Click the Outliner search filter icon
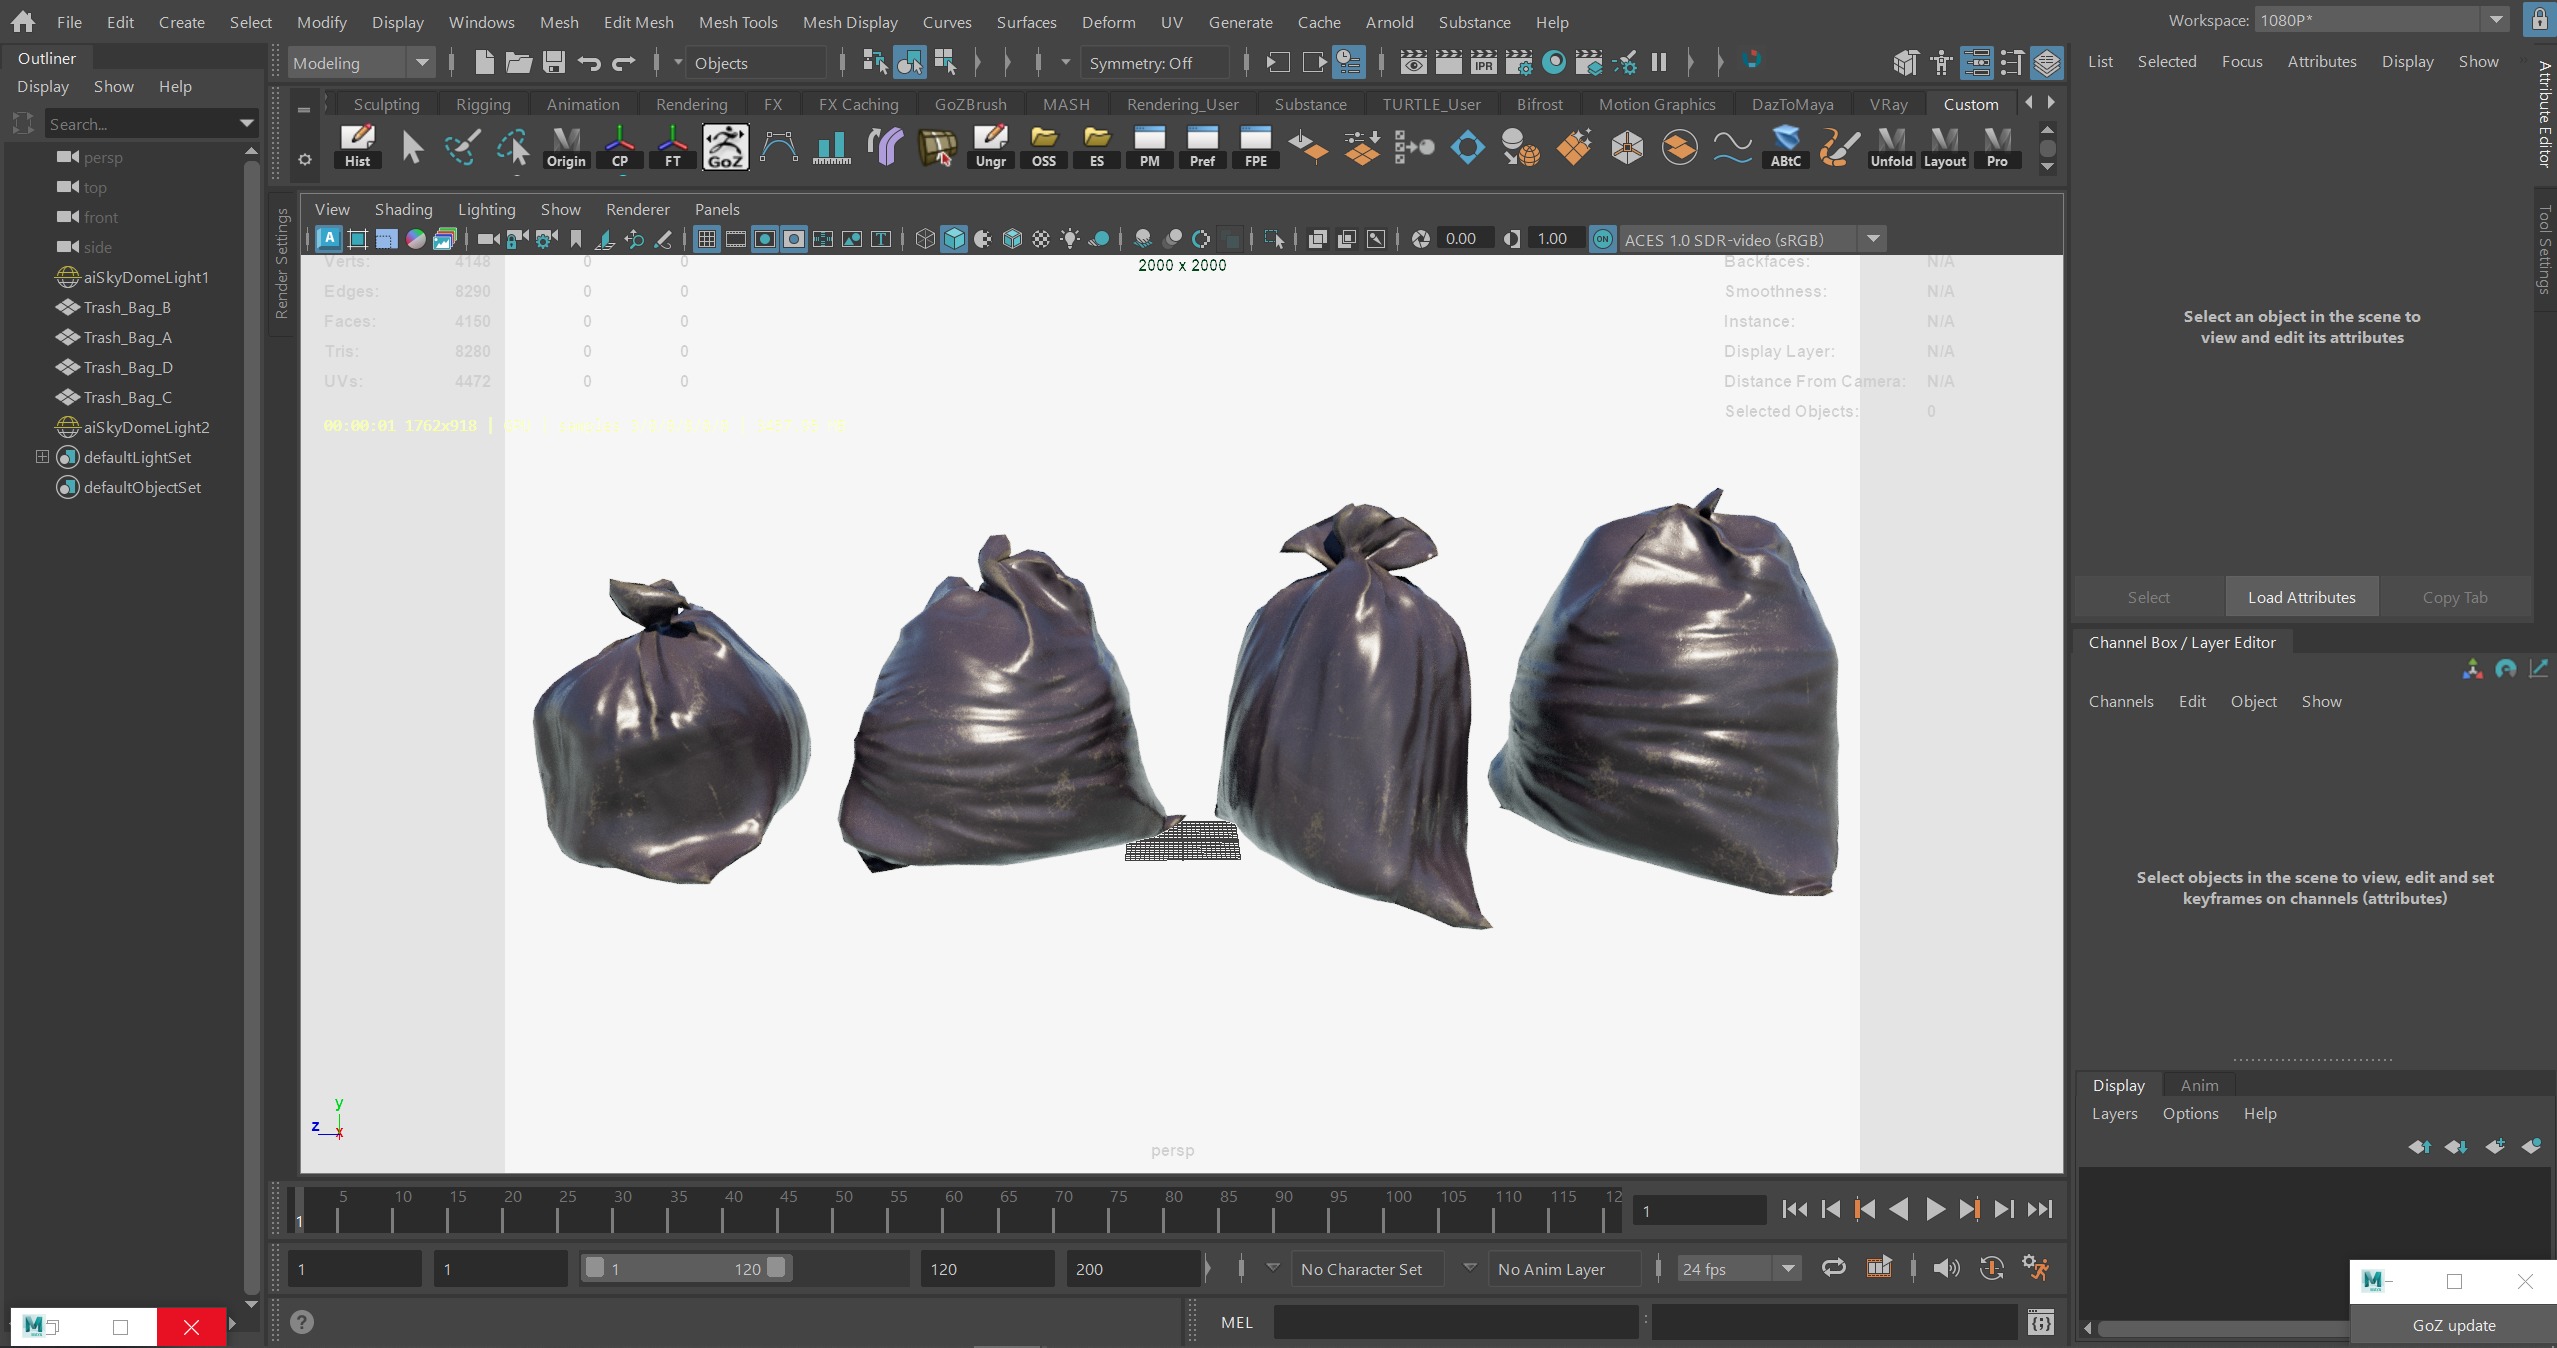Screen dimensions: 2557x1348 point(23,124)
